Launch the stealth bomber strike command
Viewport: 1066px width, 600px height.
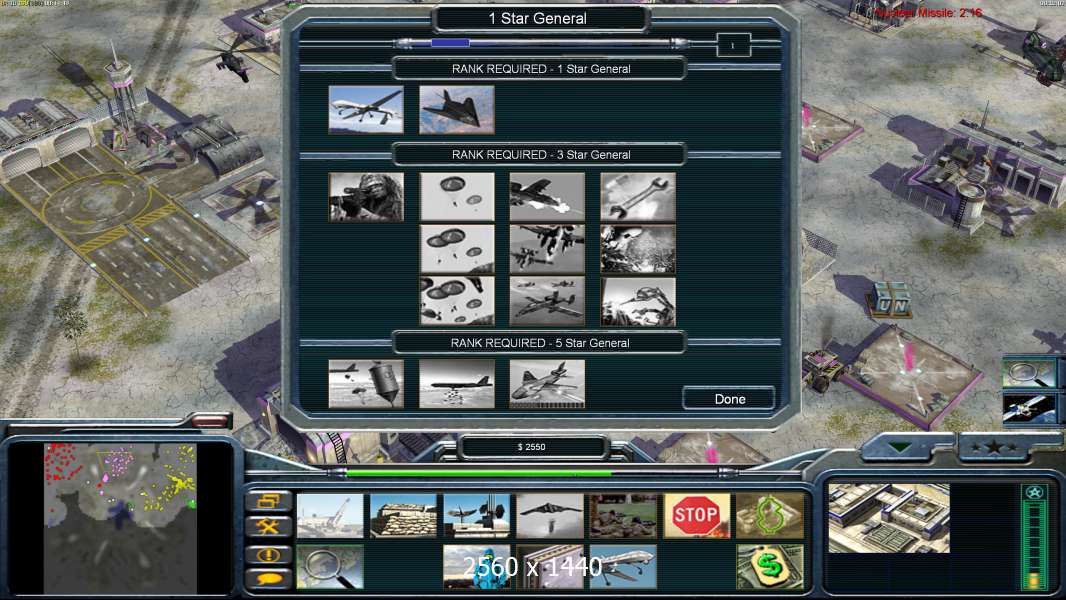tap(550, 516)
